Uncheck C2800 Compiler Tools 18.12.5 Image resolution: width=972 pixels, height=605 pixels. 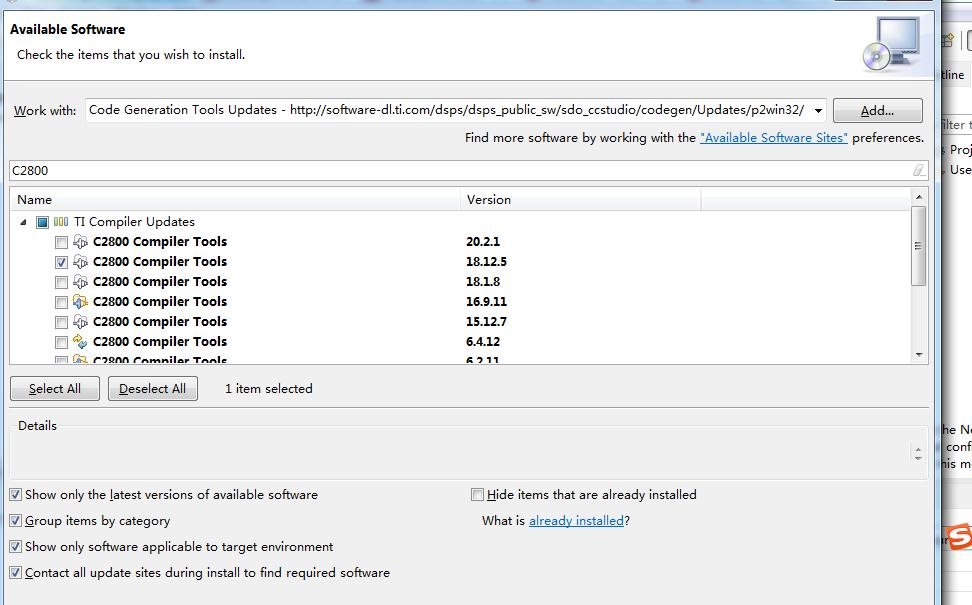click(x=62, y=262)
